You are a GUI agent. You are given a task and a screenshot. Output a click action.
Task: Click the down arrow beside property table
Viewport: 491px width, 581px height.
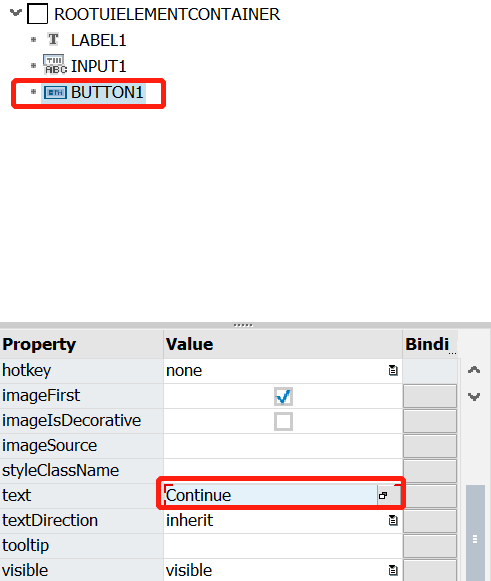pyautogui.click(x=474, y=396)
